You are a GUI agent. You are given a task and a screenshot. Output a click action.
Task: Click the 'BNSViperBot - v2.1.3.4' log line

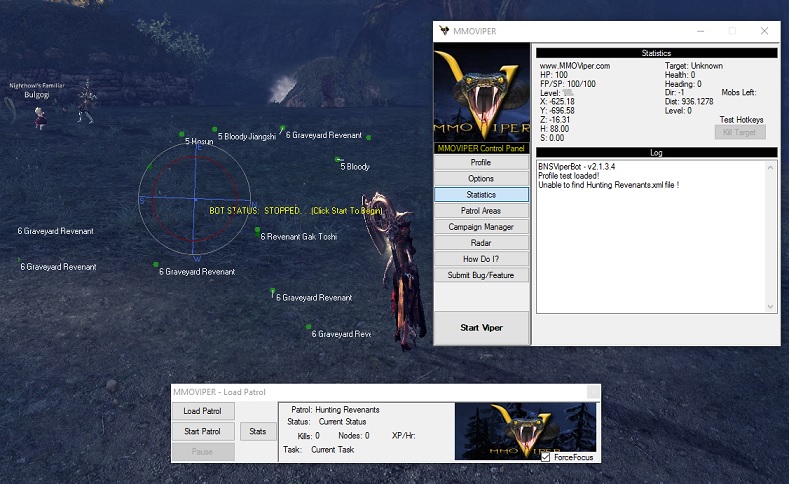coord(577,167)
